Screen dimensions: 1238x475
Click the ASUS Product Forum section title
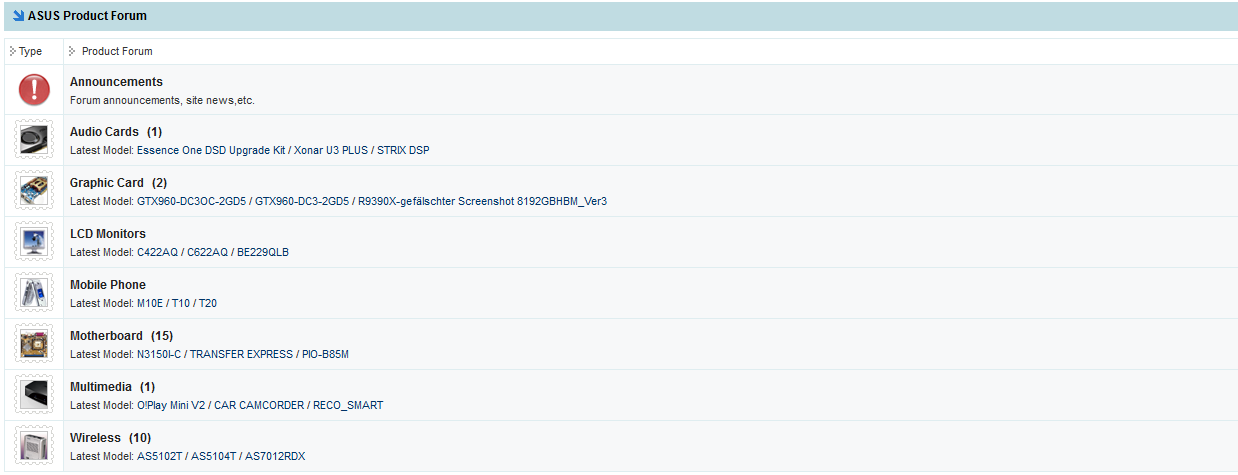[87, 15]
